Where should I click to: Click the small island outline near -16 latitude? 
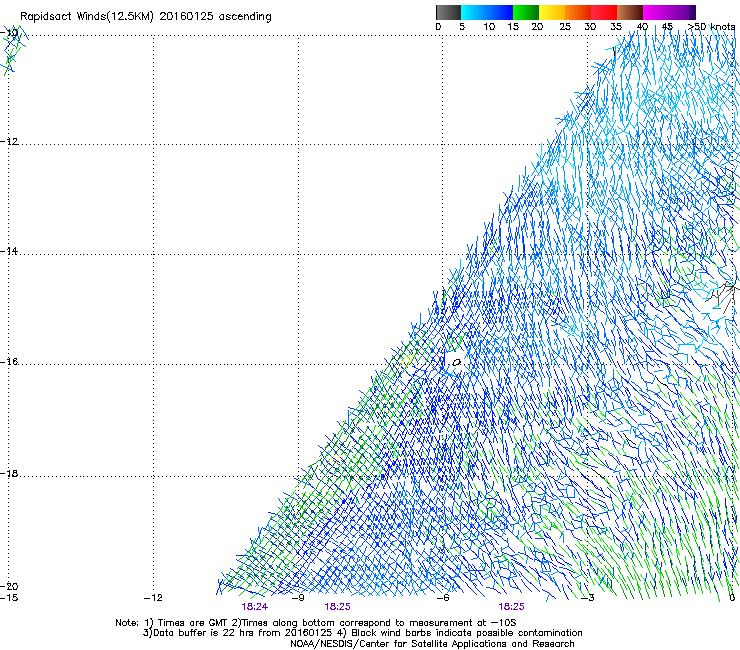(456, 363)
